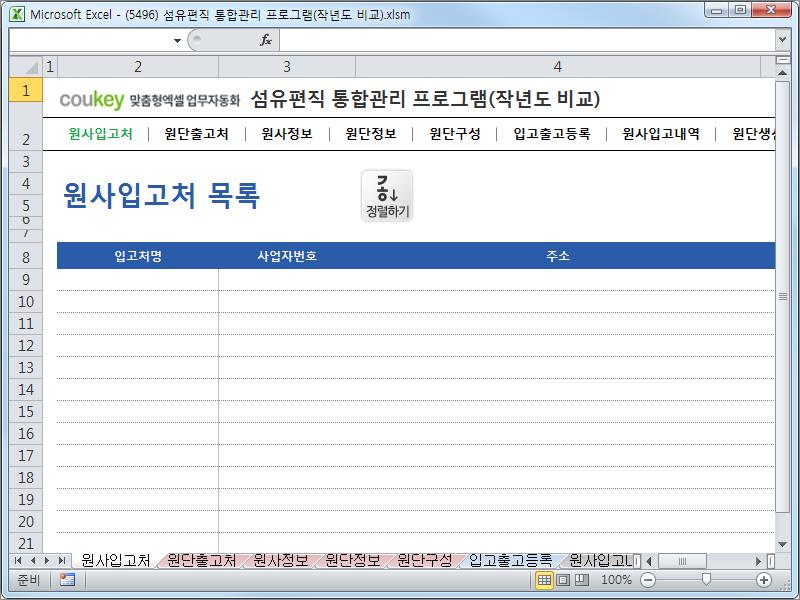This screenshot has width=800, height=600.
Task: Click the Excel application icon
Action: click(17, 14)
